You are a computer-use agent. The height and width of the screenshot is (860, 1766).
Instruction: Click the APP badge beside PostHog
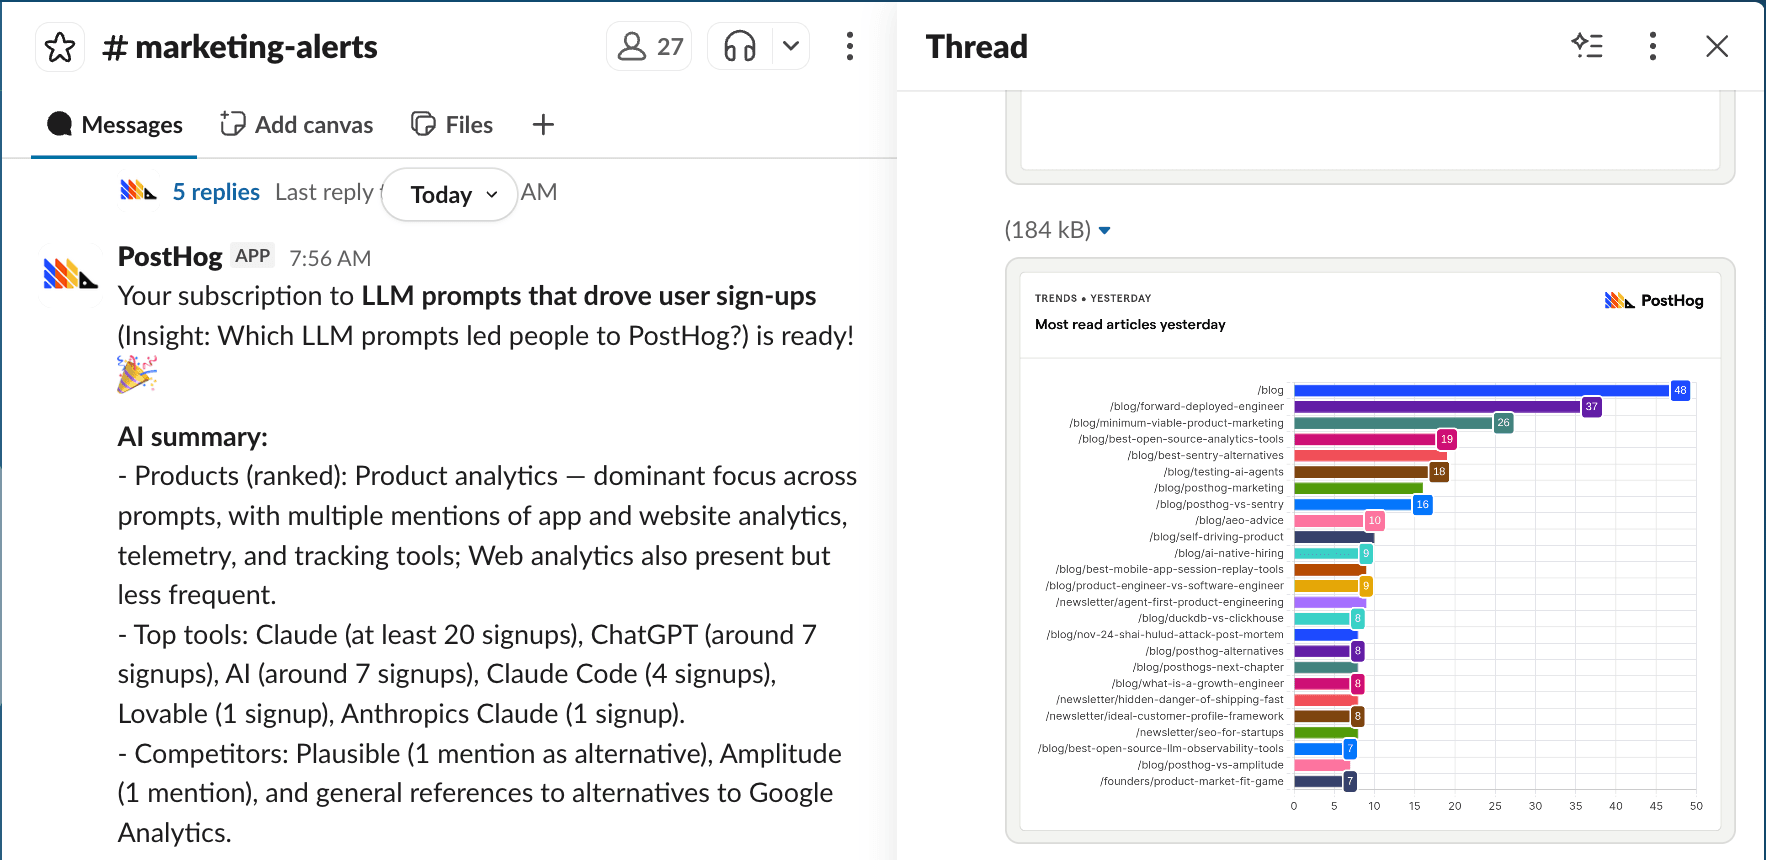pyautogui.click(x=253, y=256)
